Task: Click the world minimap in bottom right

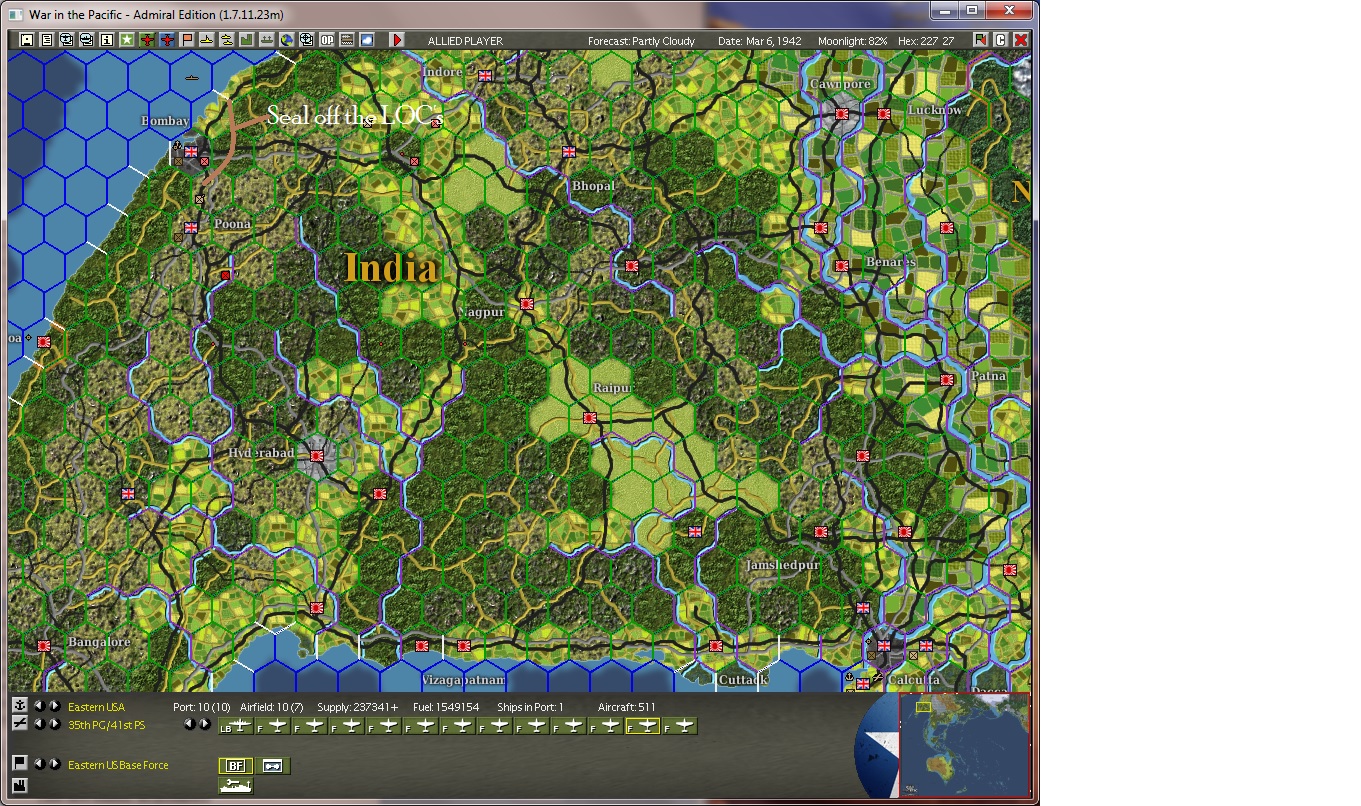Action: [965, 745]
